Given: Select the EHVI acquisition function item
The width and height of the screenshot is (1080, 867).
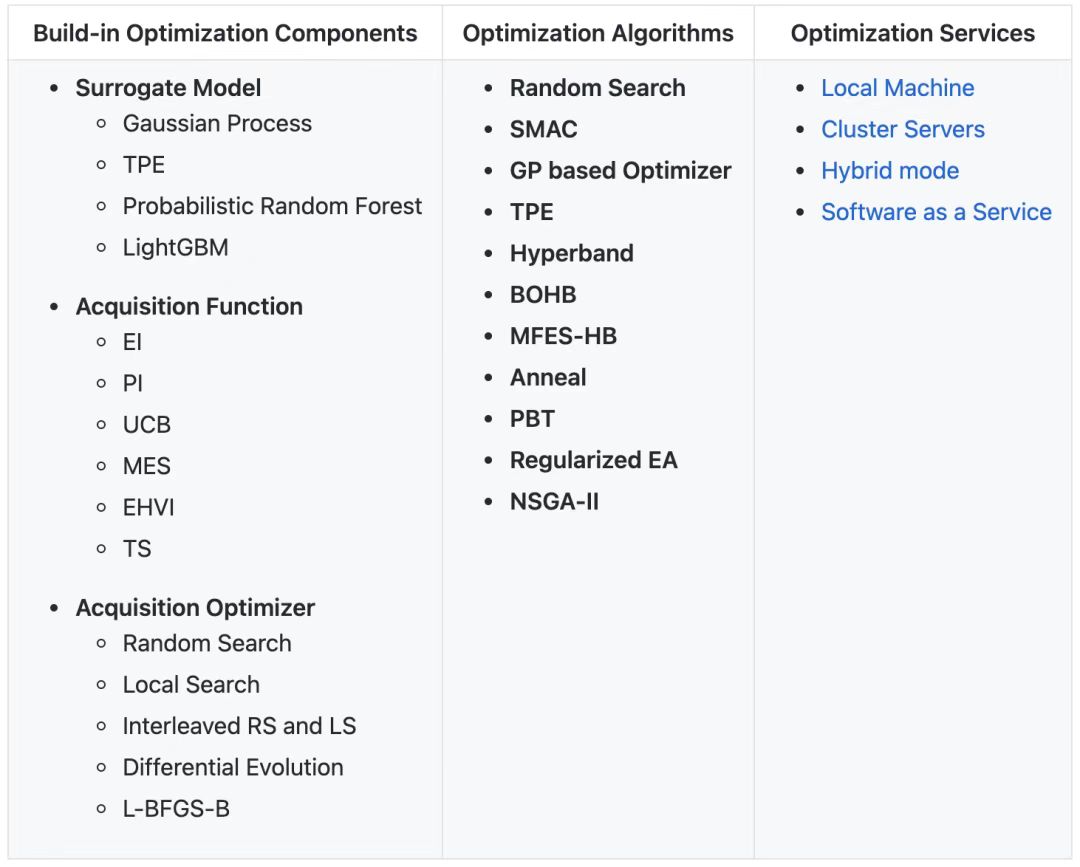Looking at the screenshot, I should 148,507.
